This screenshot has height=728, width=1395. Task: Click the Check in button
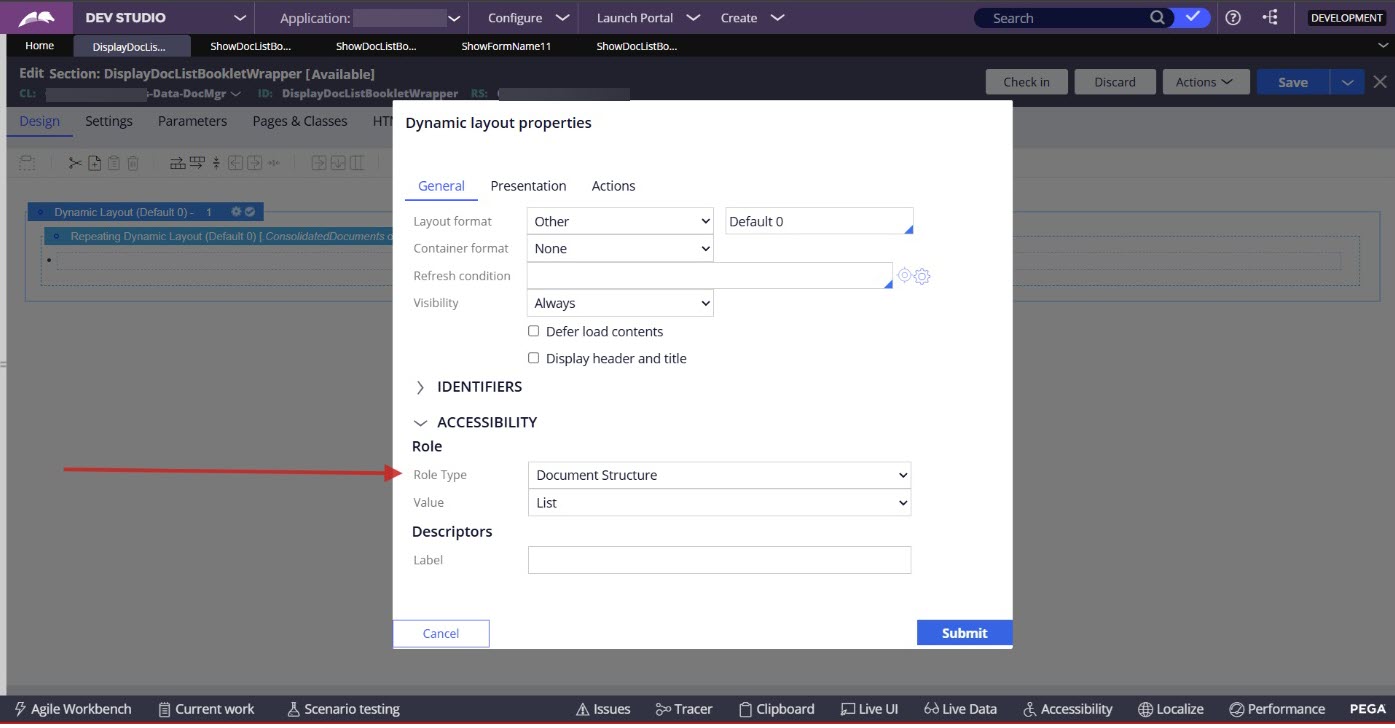click(x=1027, y=82)
